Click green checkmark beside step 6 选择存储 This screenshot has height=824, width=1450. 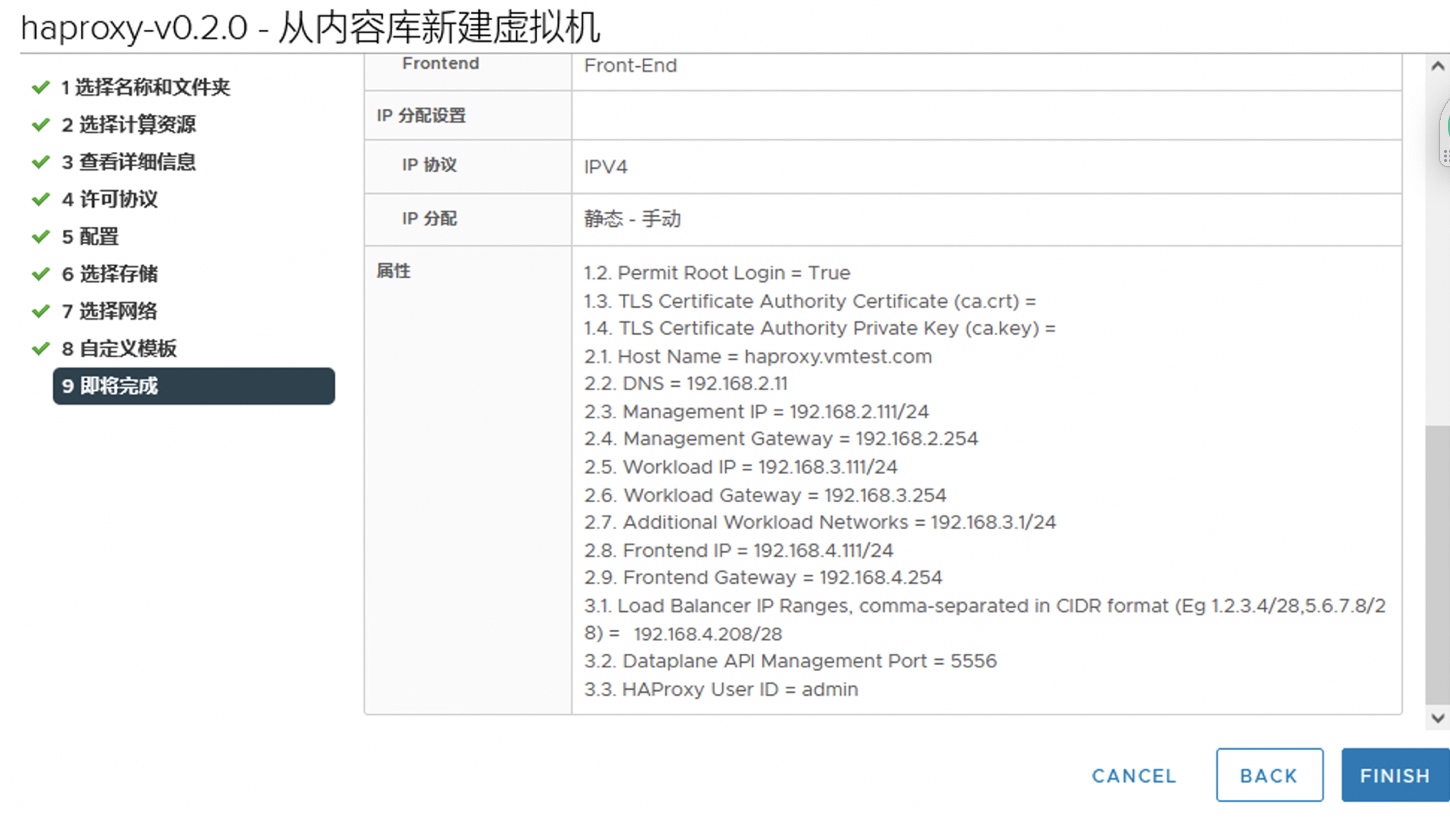41,274
